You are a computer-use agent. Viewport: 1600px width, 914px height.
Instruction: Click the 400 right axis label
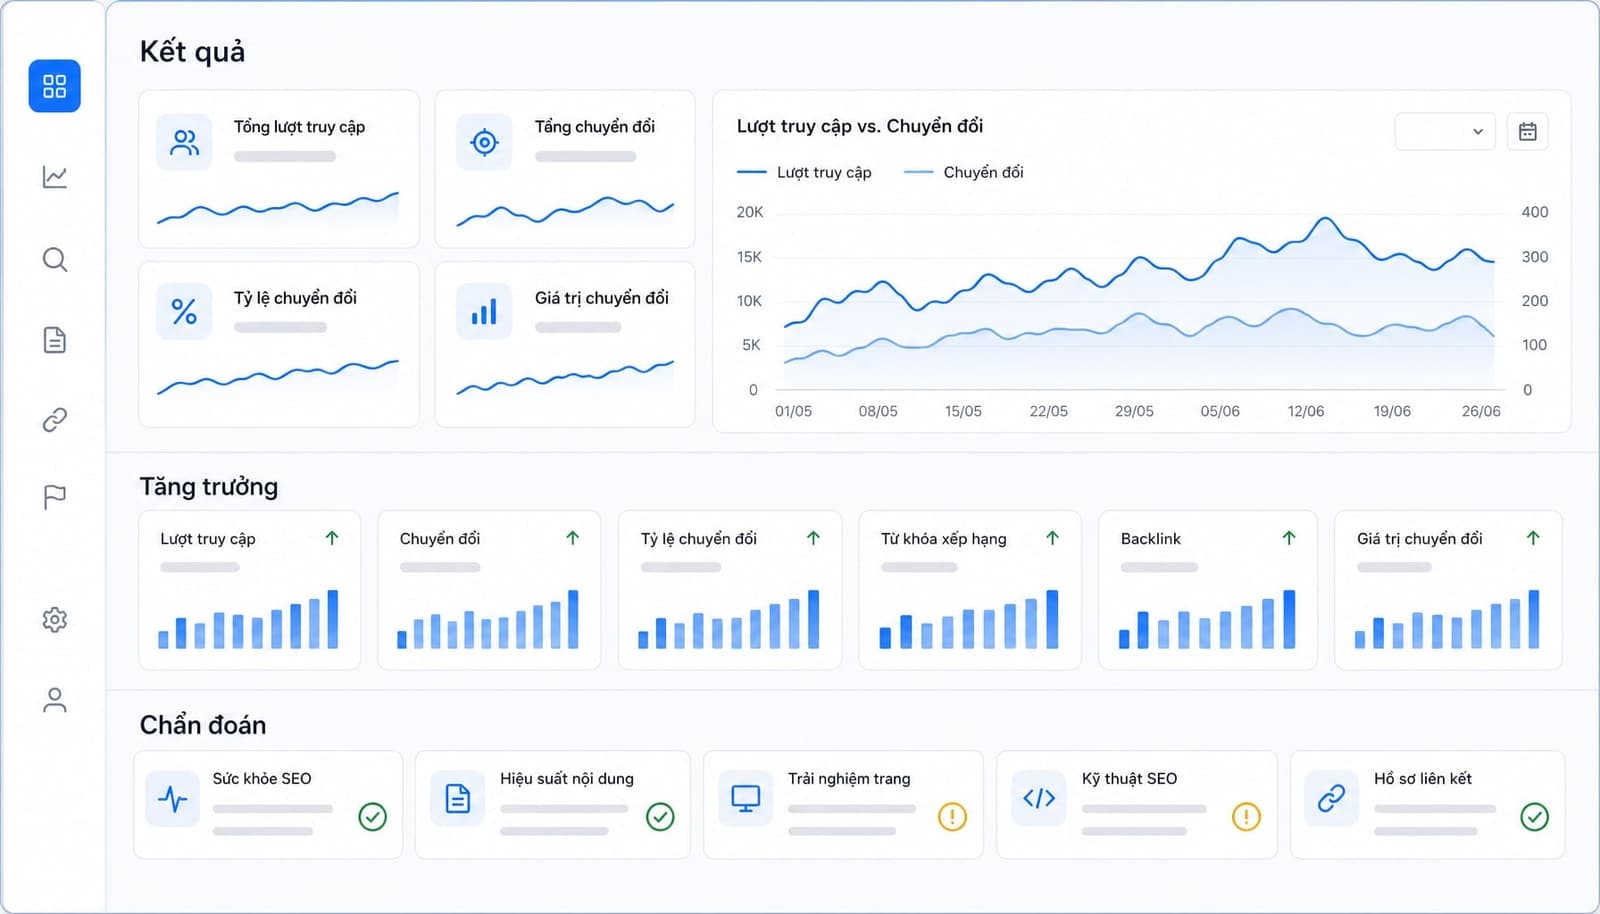point(1535,212)
